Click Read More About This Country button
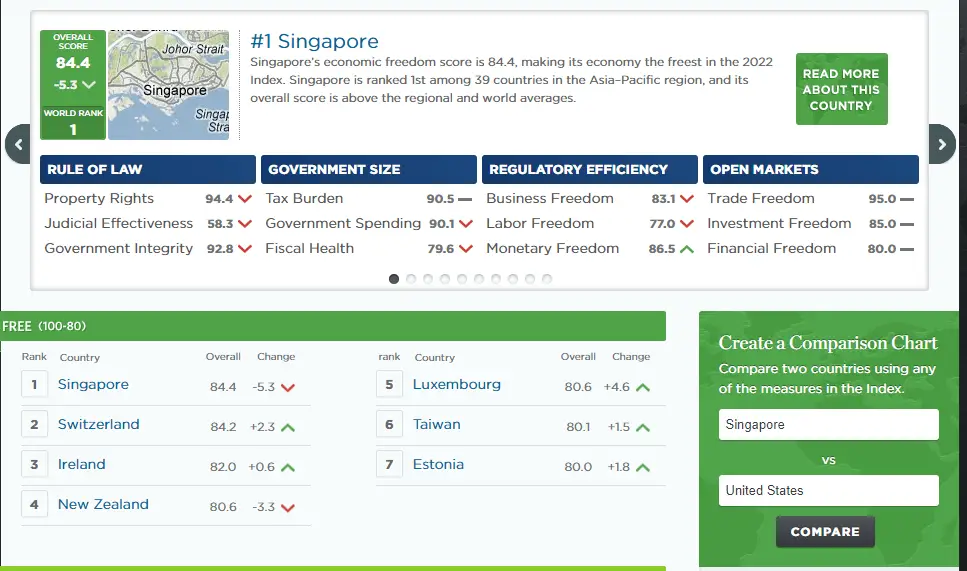967x571 pixels. [841, 90]
